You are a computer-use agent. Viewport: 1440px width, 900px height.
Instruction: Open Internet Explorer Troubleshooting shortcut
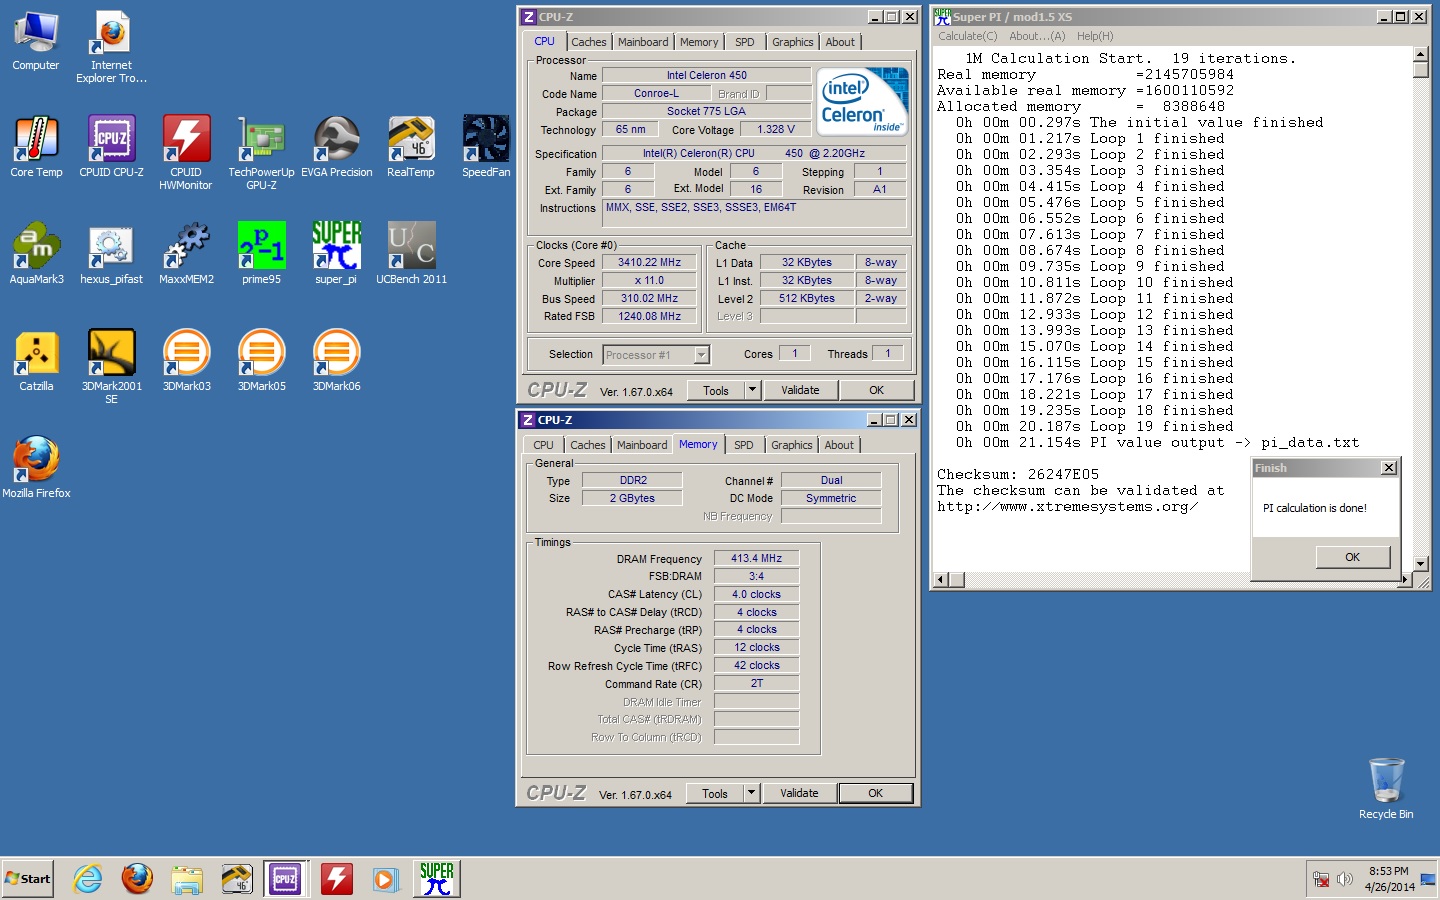tap(111, 47)
